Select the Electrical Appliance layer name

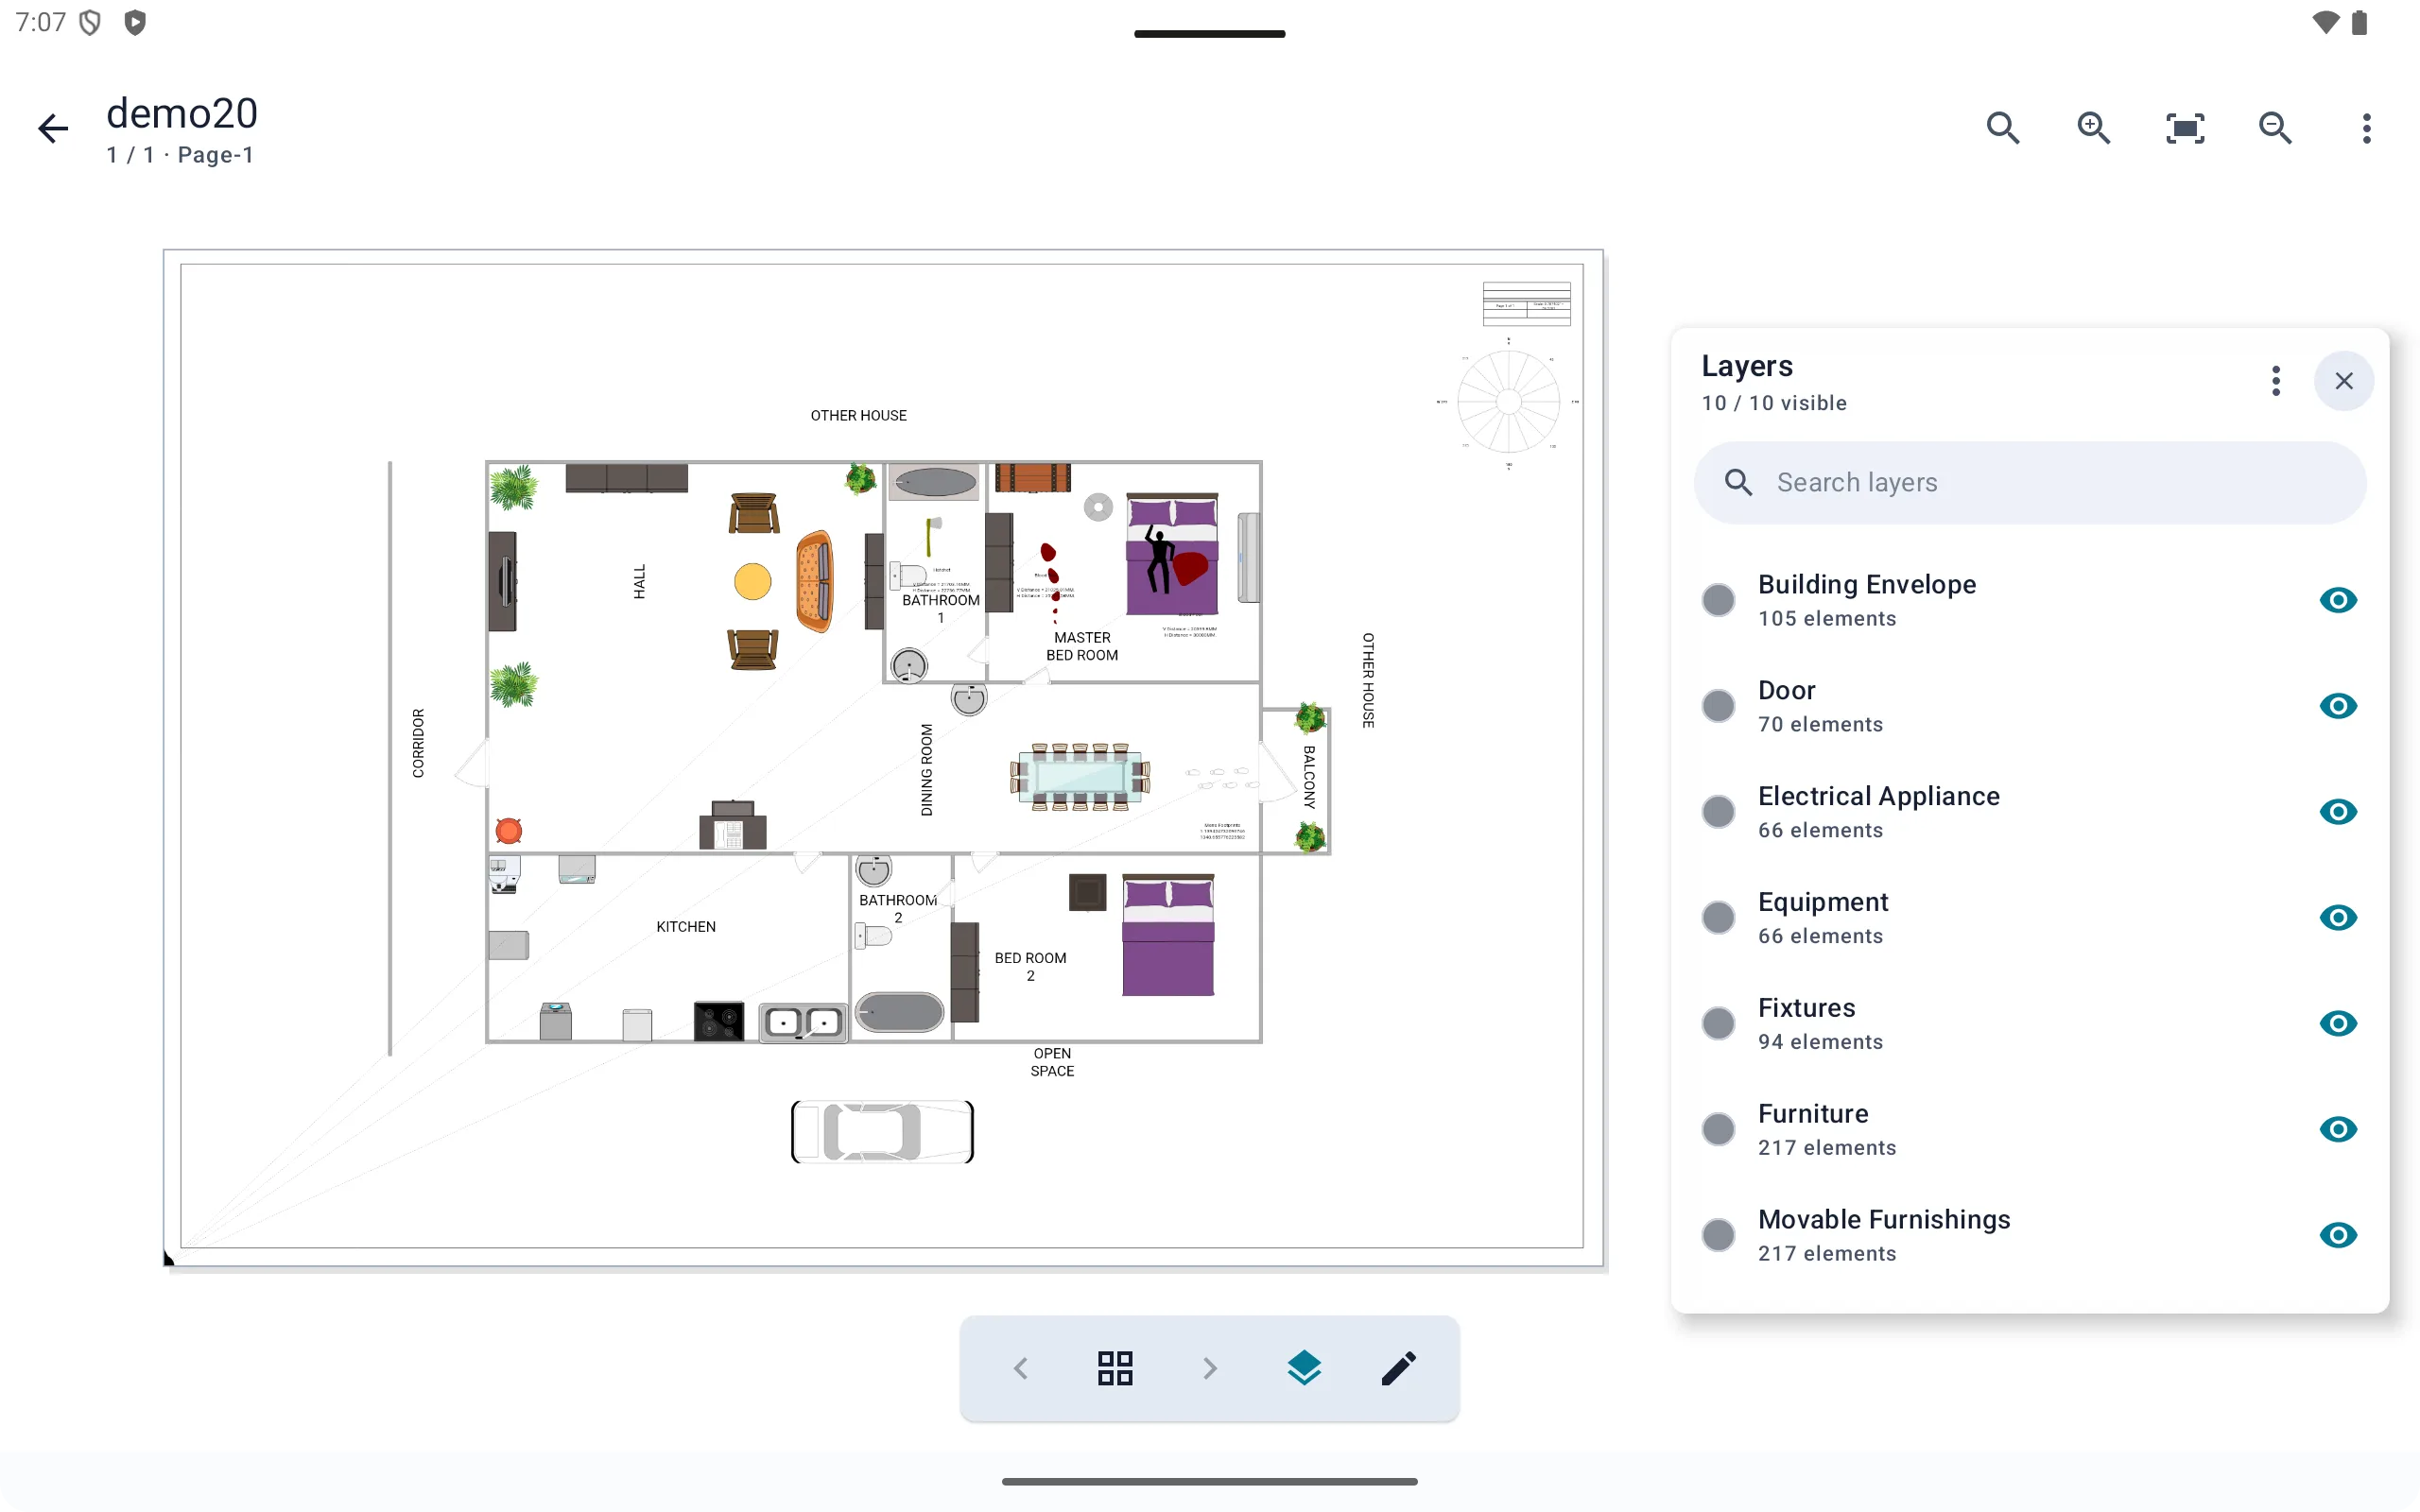1879,796
